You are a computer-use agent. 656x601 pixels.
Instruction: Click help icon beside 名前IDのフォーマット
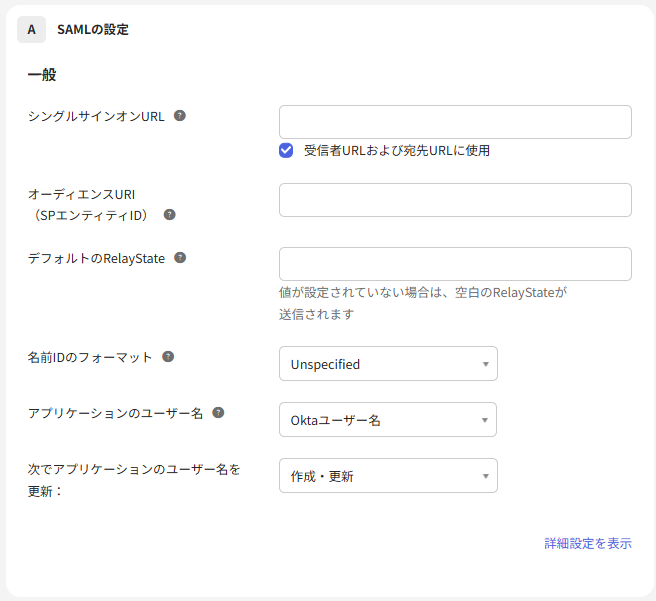coord(168,357)
